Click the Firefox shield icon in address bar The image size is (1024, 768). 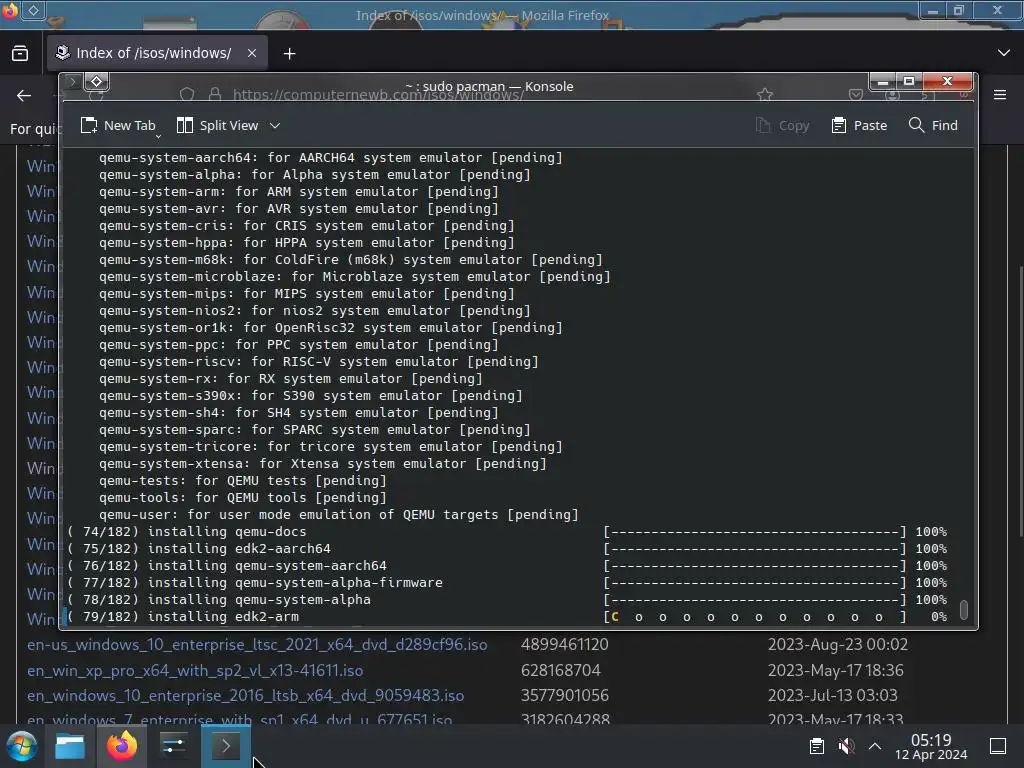pos(187,95)
